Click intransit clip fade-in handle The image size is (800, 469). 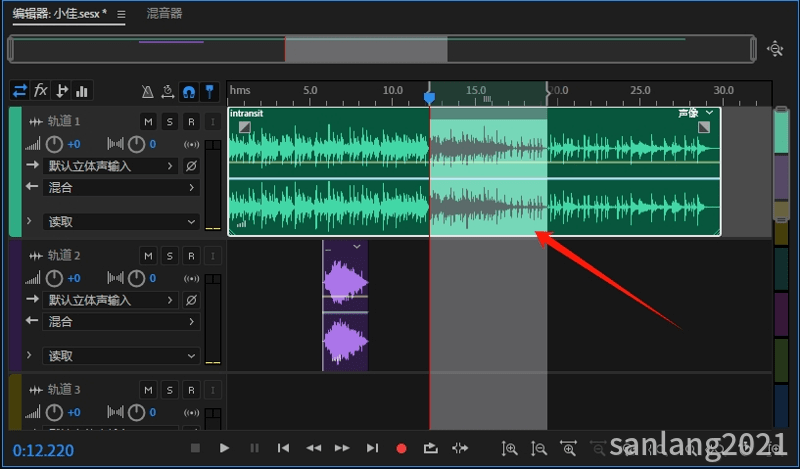pos(245,127)
